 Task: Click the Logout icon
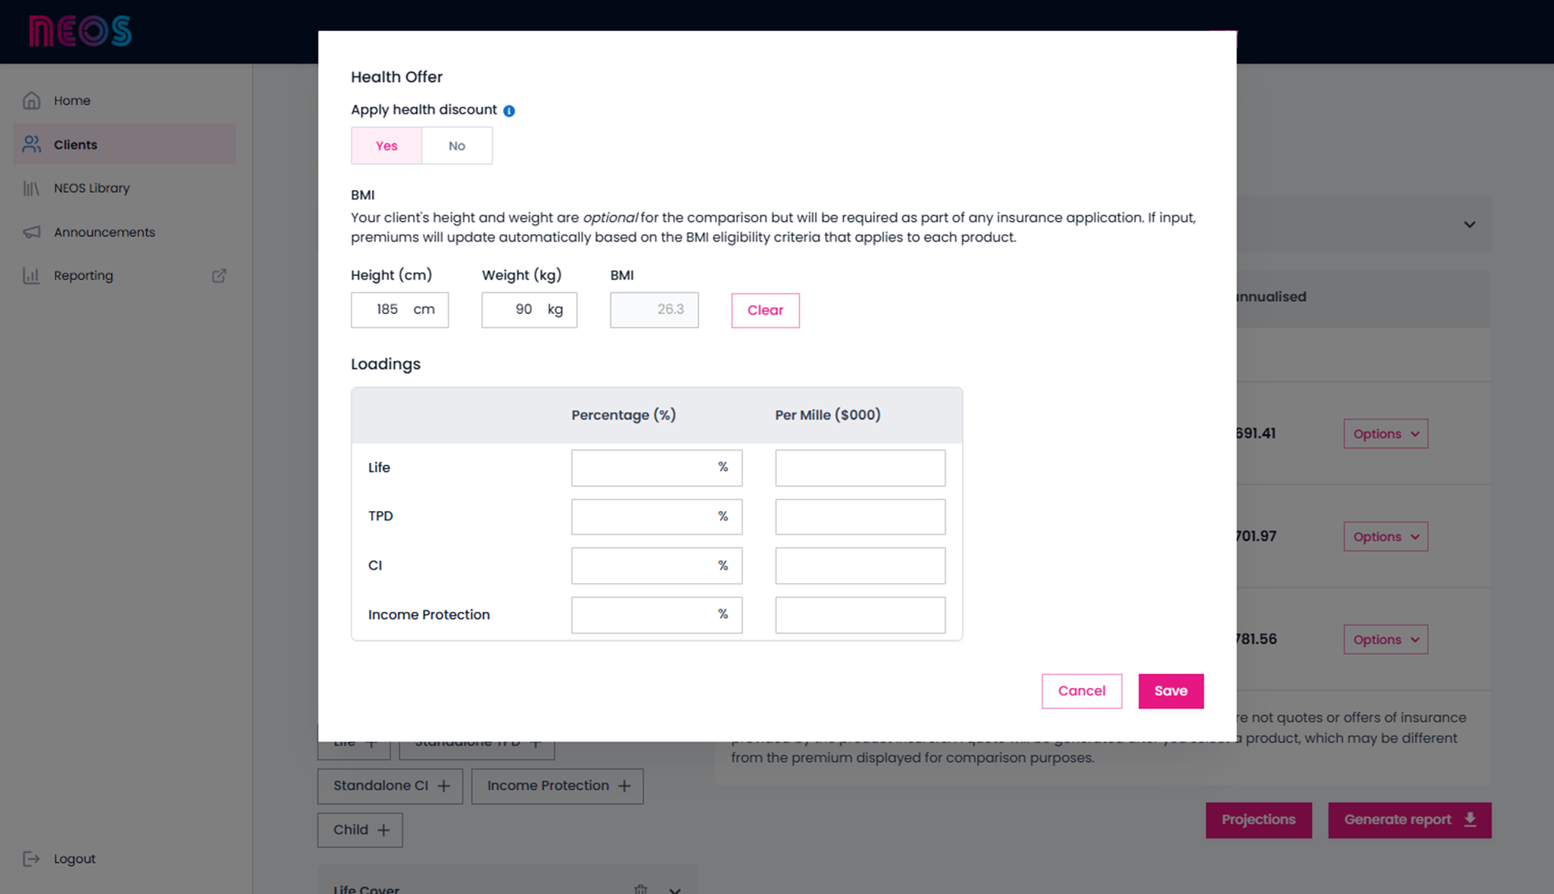coord(32,859)
